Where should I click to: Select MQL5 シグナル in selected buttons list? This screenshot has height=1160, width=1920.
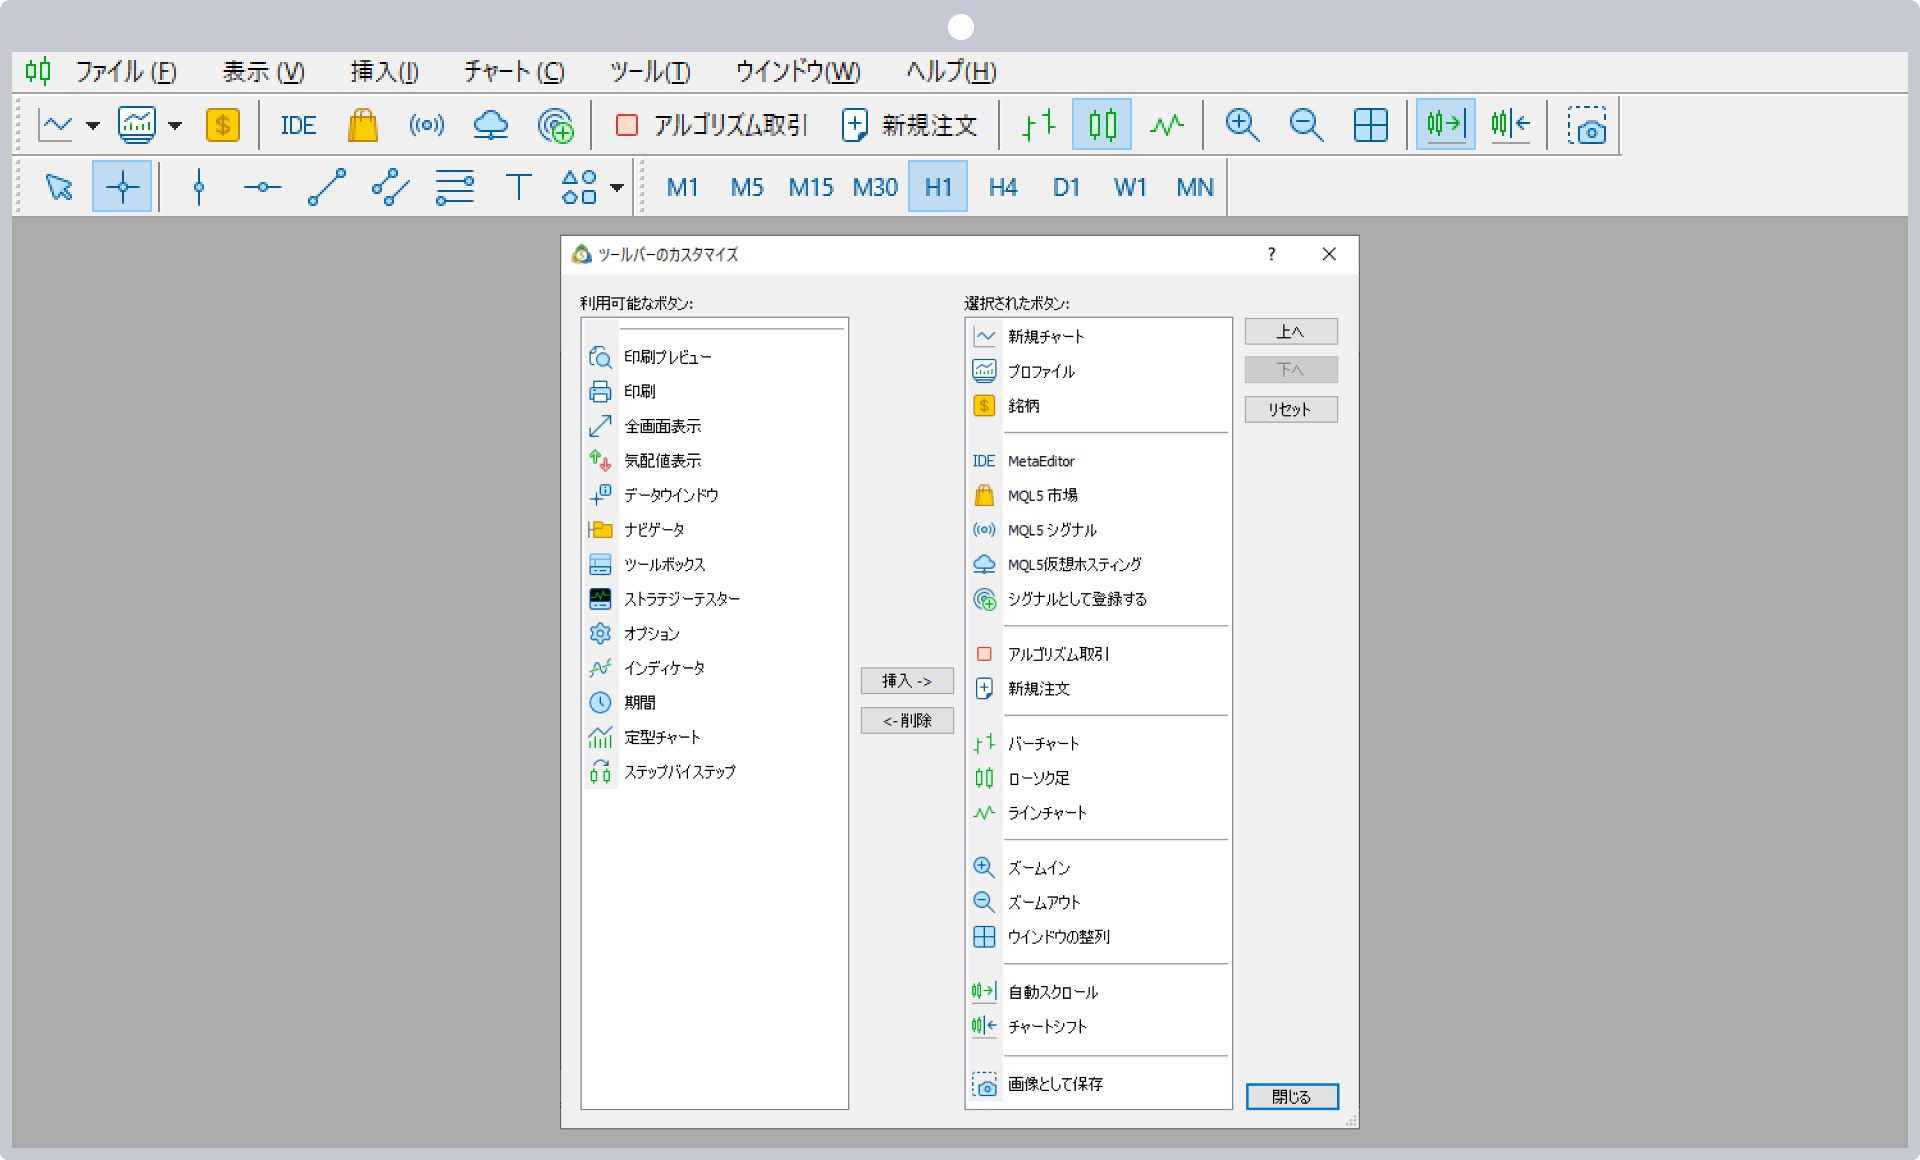point(1098,530)
